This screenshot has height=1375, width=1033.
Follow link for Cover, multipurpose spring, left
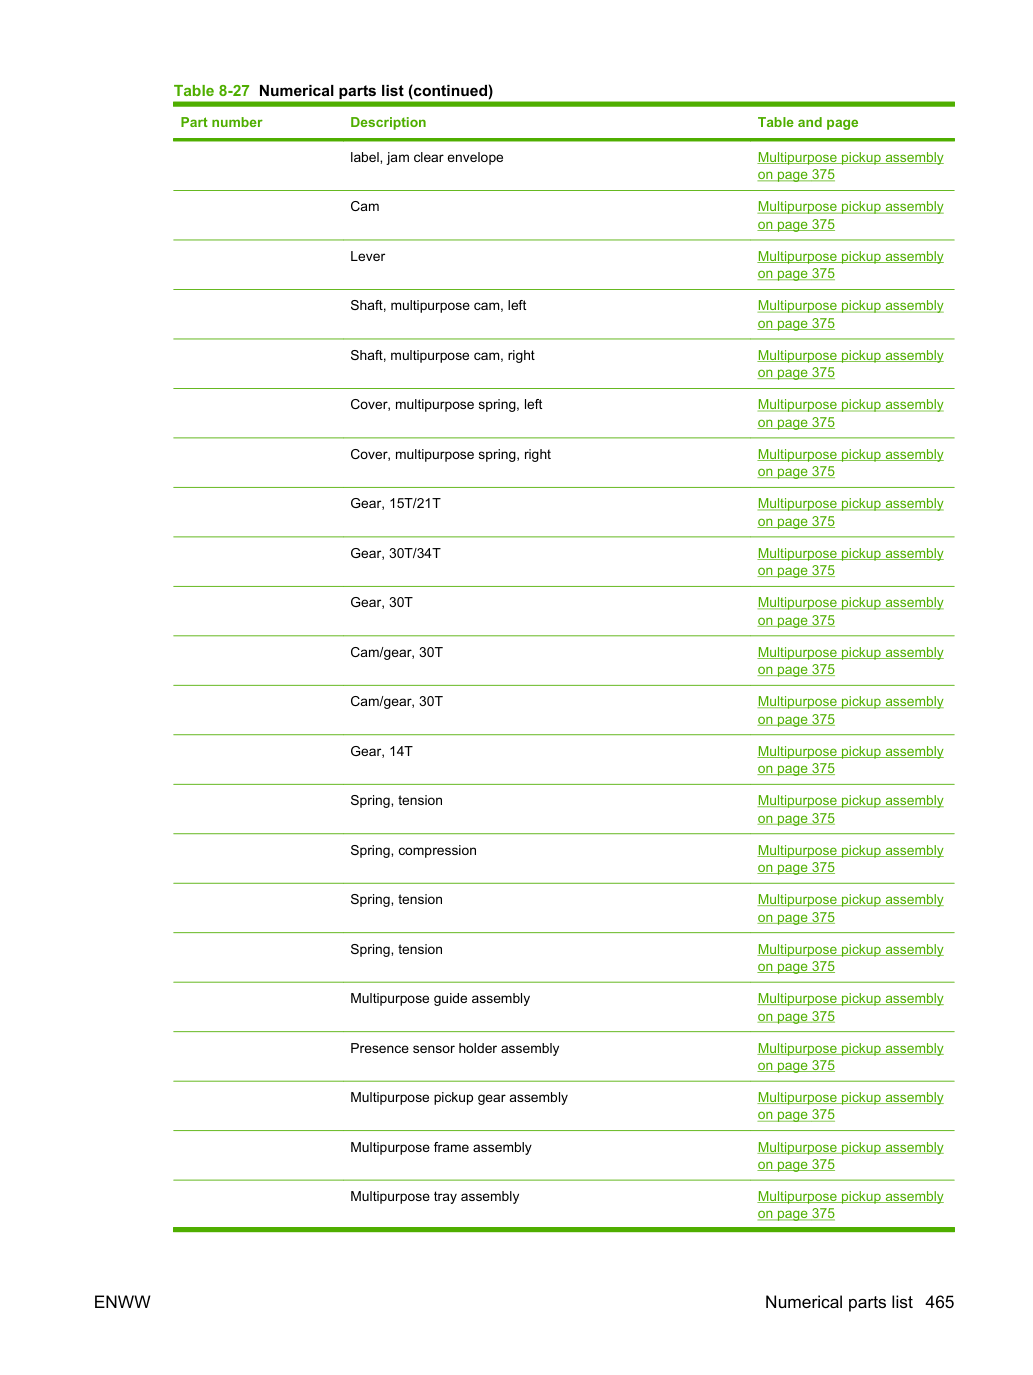click(850, 413)
